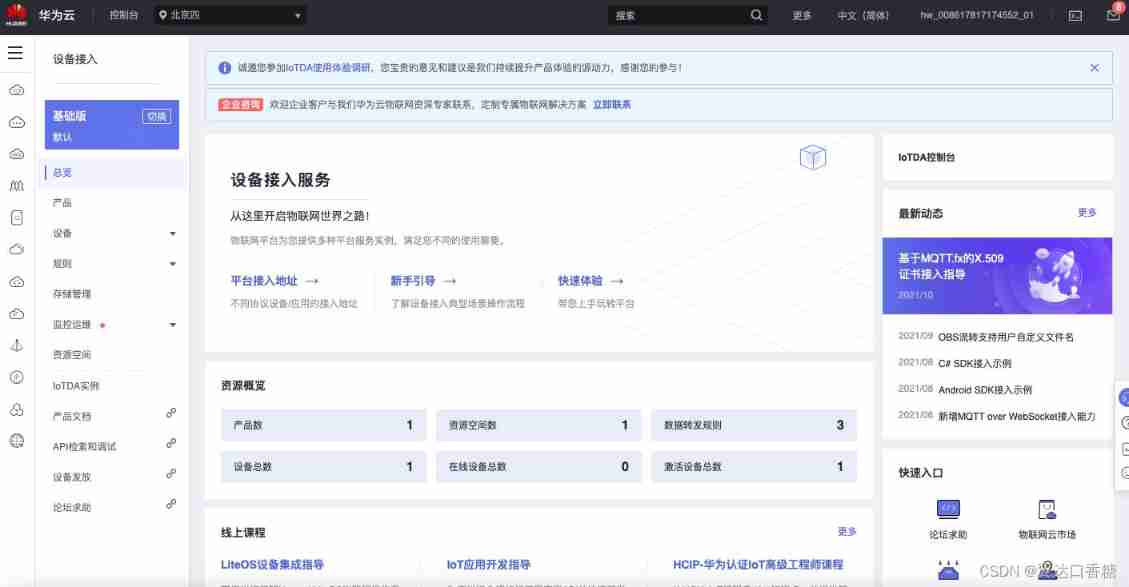Click external link icon beside API检索和调试
Image resolution: width=1129 pixels, height=587 pixels.
(171, 443)
